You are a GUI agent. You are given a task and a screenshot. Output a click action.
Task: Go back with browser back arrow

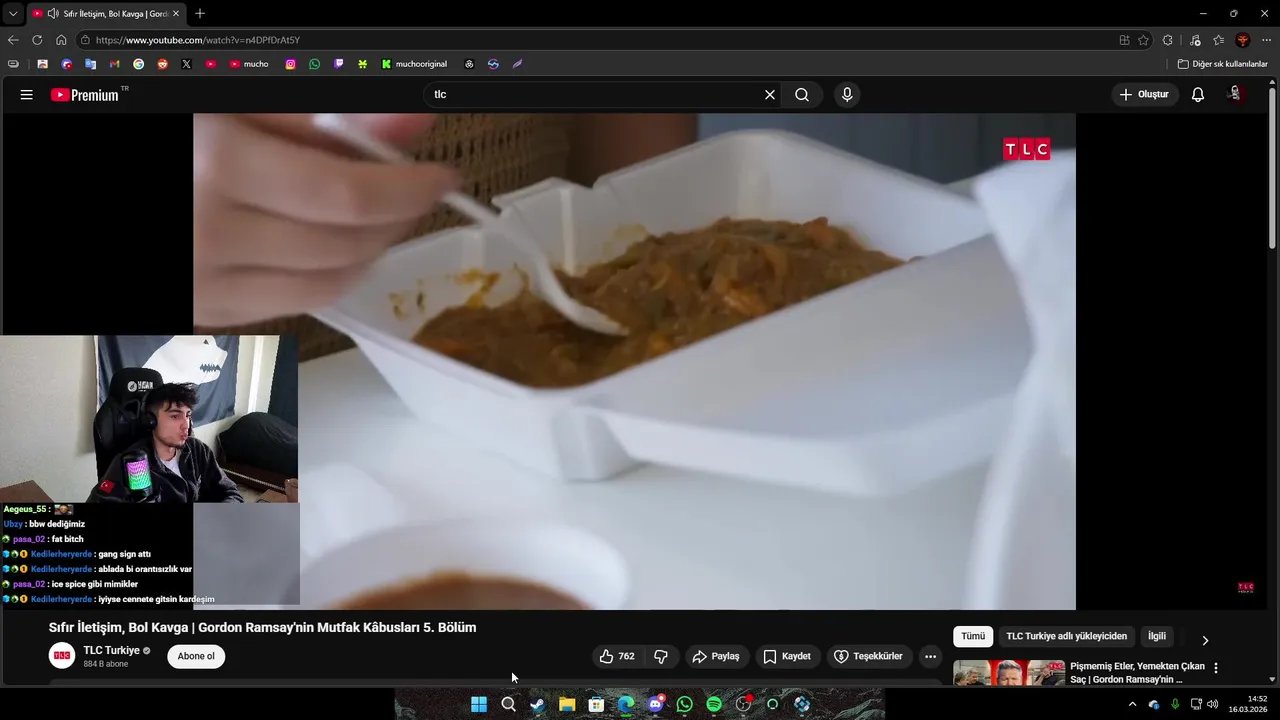(13, 40)
